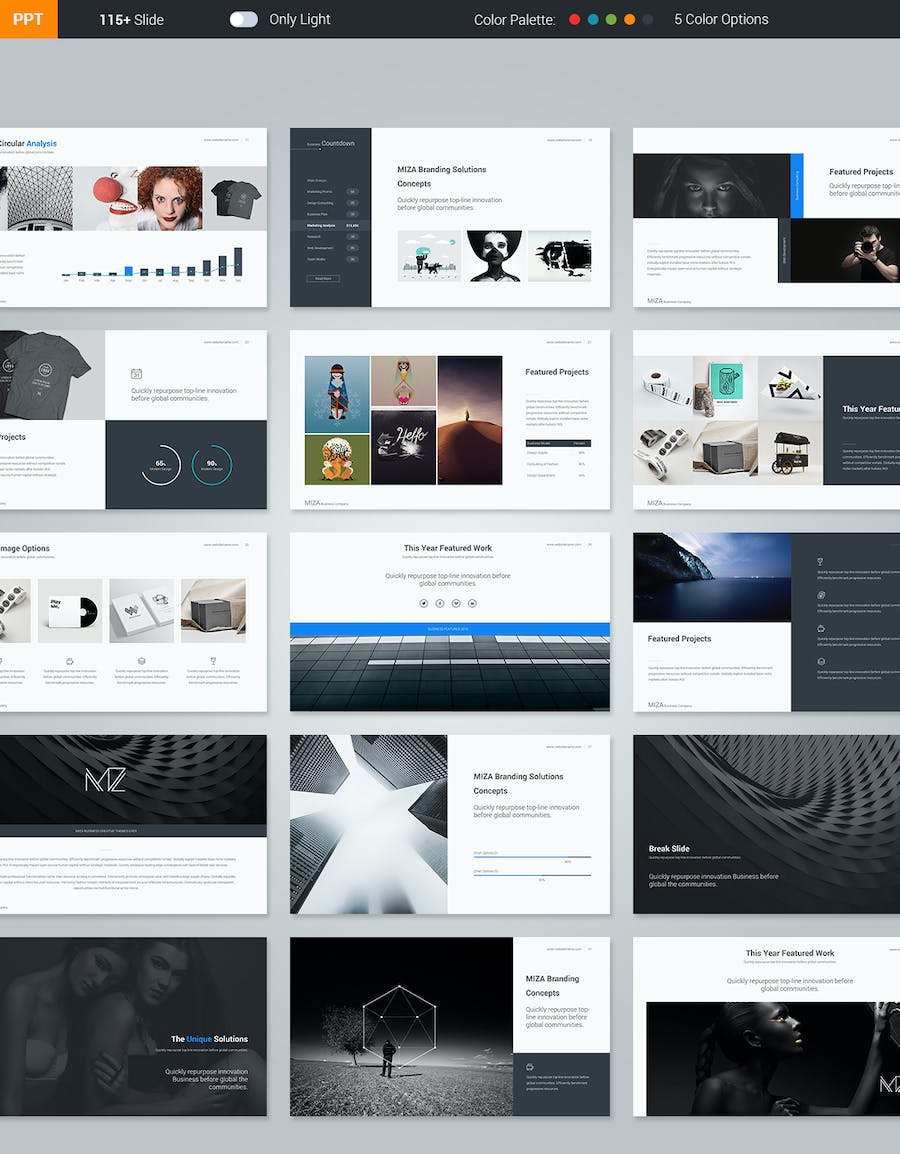Screen dimensions: 900x1154
Task: Open the Hello lettering artwork thumbnail
Action: (403, 447)
